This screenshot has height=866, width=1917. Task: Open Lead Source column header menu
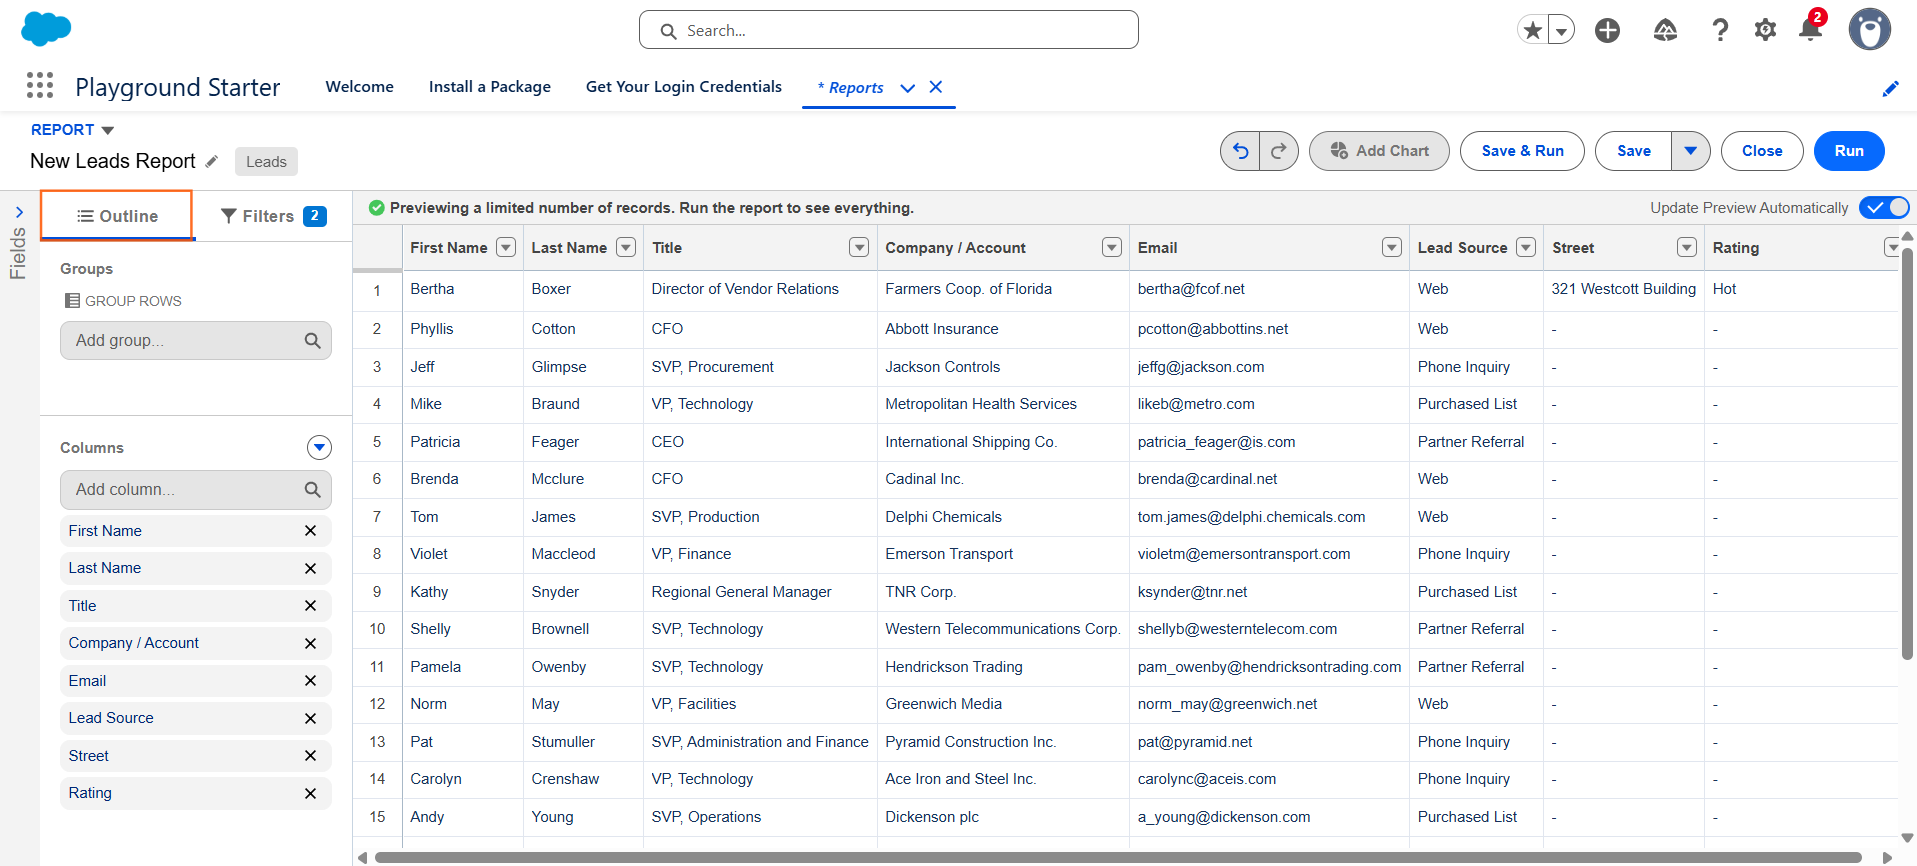coord(1526,247)
